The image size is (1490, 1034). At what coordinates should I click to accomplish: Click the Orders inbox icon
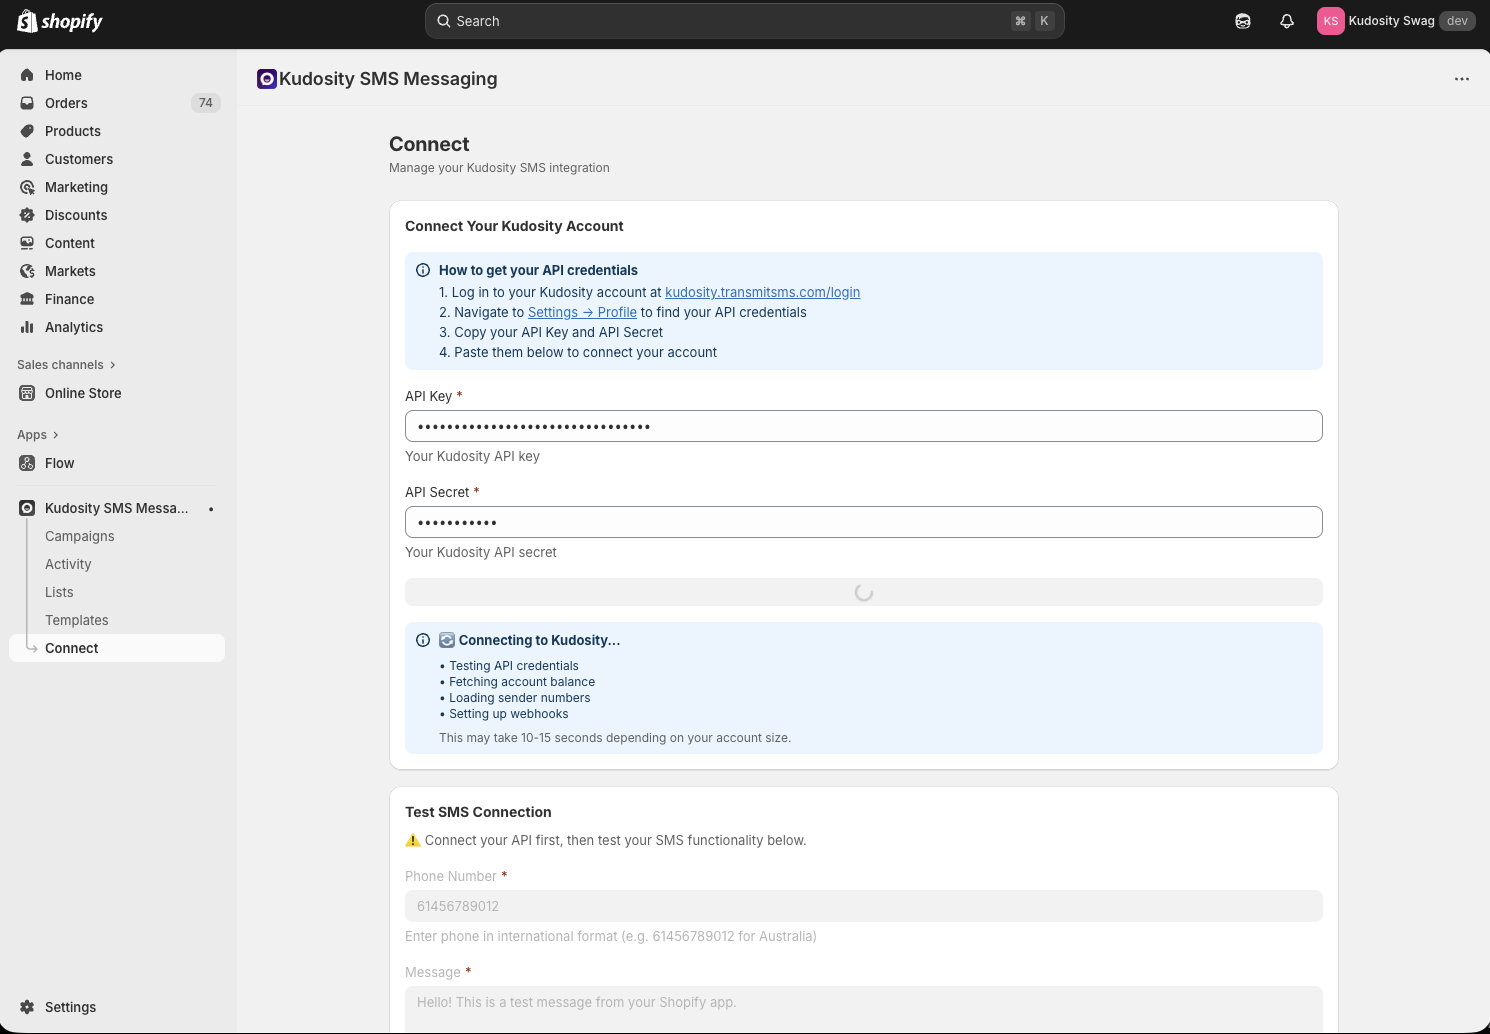27,103
